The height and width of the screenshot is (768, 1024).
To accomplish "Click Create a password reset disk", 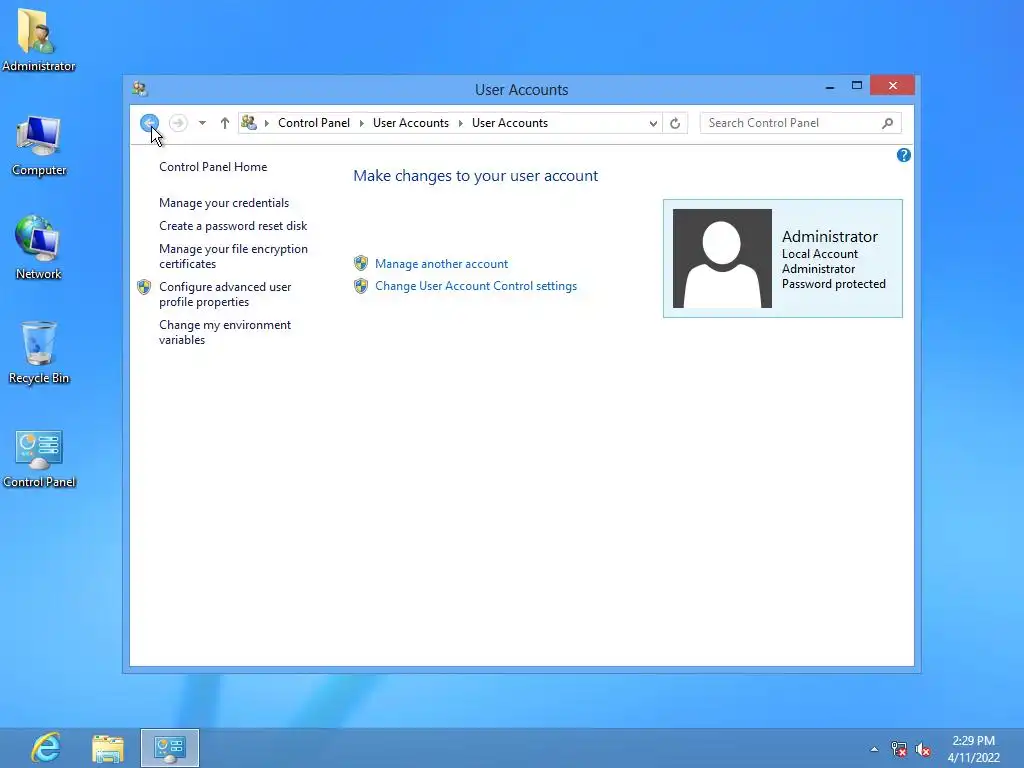I will click(233, 226).
